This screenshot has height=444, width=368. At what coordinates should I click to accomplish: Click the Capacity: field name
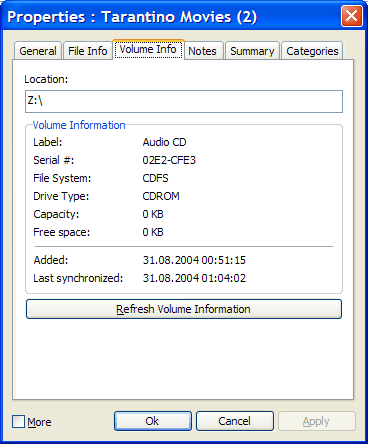56,214
